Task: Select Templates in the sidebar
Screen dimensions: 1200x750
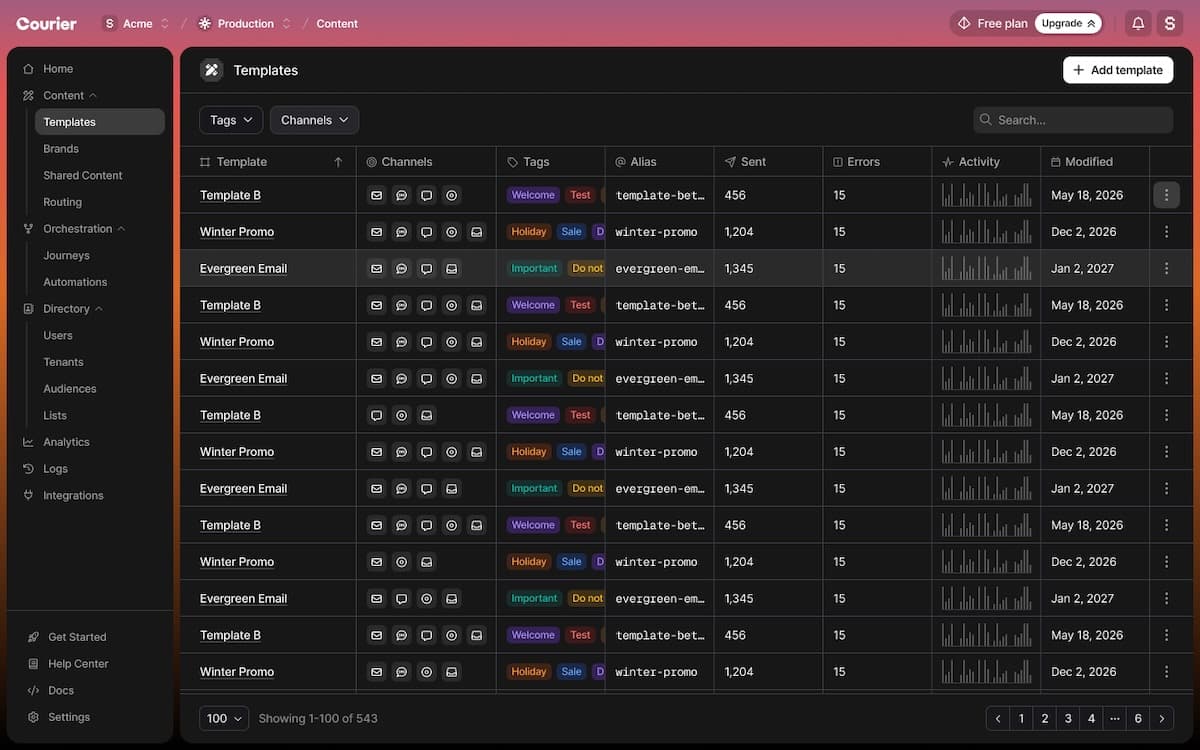Action: 100,122
